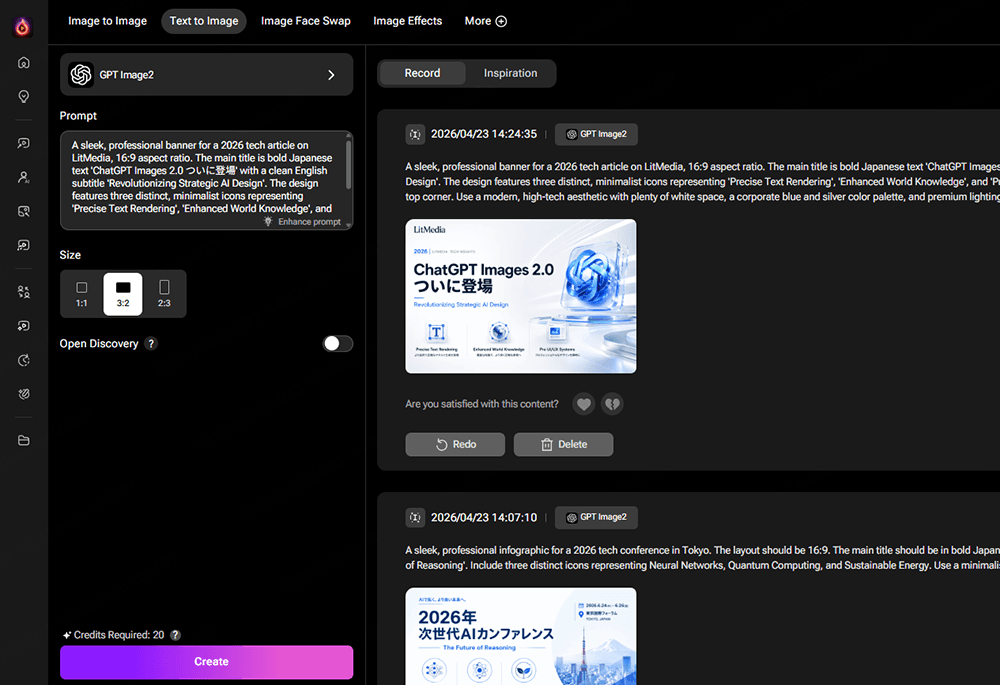1000x685 pixels.
Task: Click the Credits Required help question mark
Action: (175, 635)
